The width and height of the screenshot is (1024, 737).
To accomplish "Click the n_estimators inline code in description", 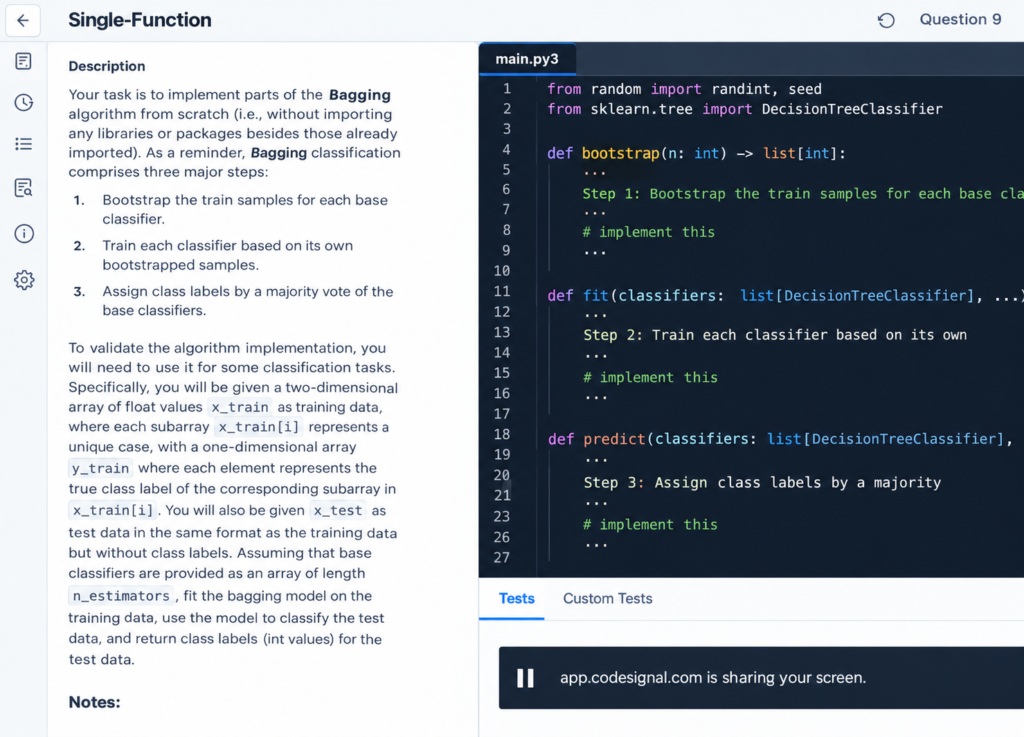I will pos(121,595).
